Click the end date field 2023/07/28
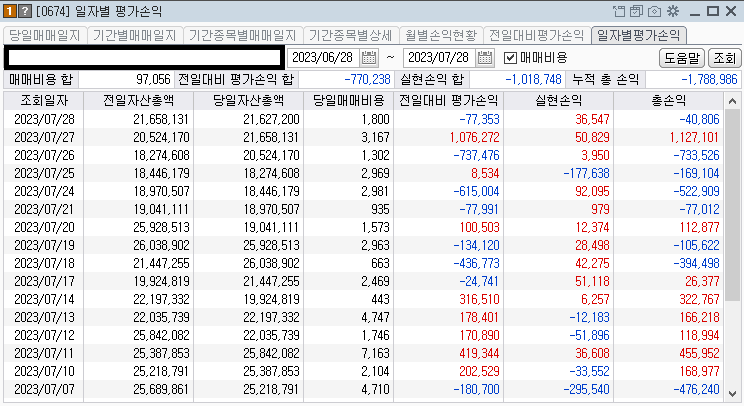Screen dimensions: 744x406 [439, 58]
